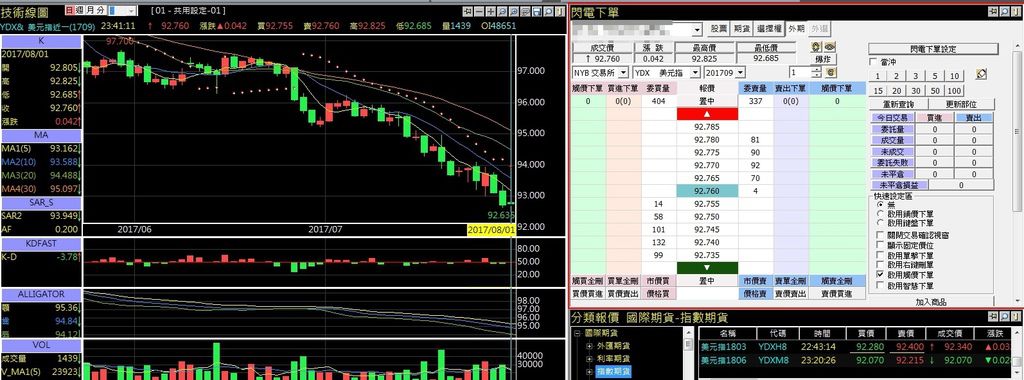Image resolution: width=1024 pixels, height=380 pixels.
Task: Click the 買單全刪 button
Action: click(x=623, y=281)
